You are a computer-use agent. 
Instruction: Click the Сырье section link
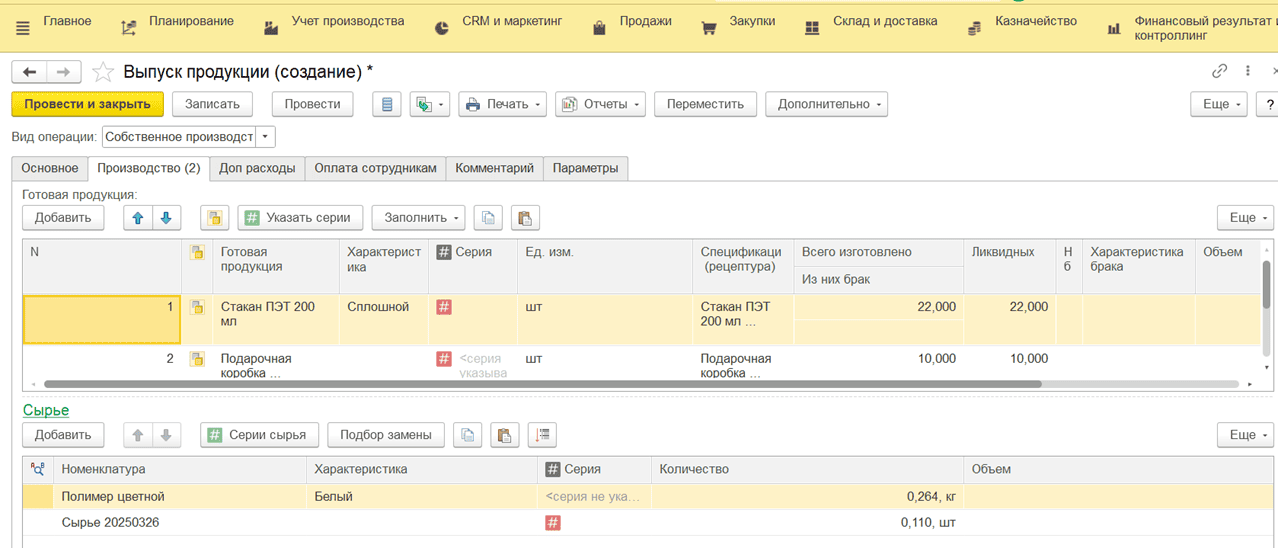pyautogui.click(x=46, y=410)
